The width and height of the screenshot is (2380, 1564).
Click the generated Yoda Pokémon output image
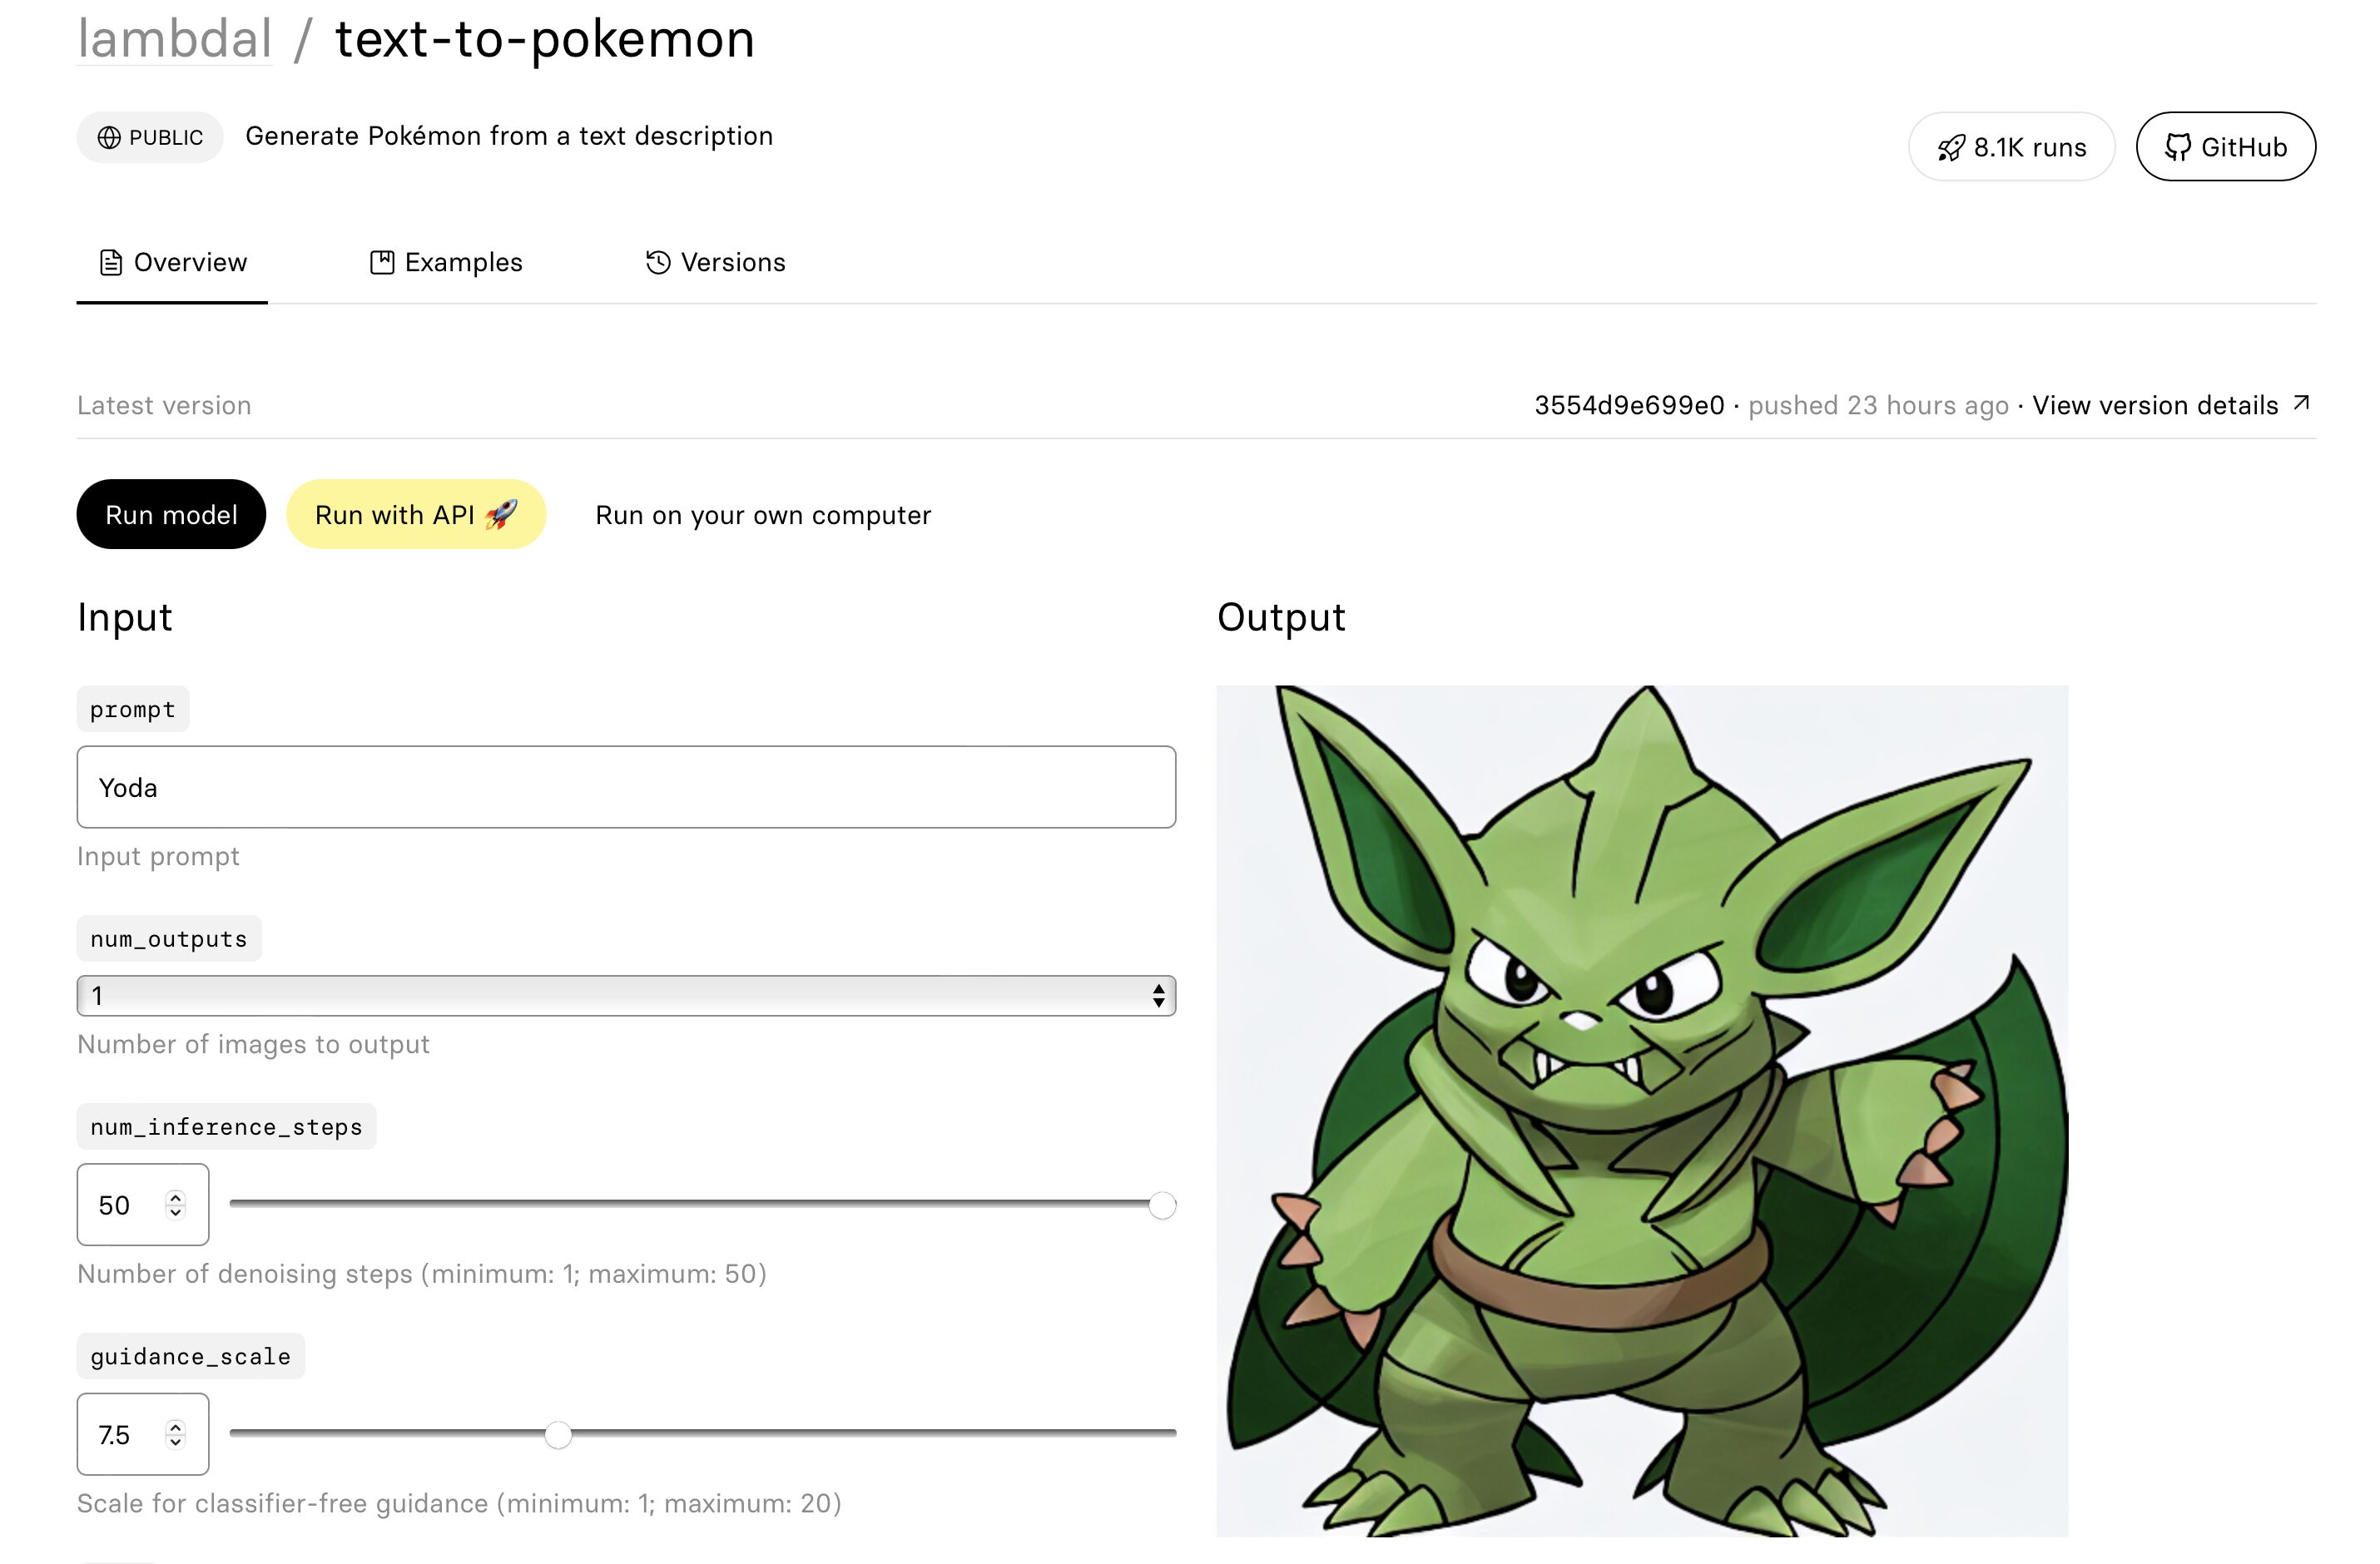(1642, 1111)
